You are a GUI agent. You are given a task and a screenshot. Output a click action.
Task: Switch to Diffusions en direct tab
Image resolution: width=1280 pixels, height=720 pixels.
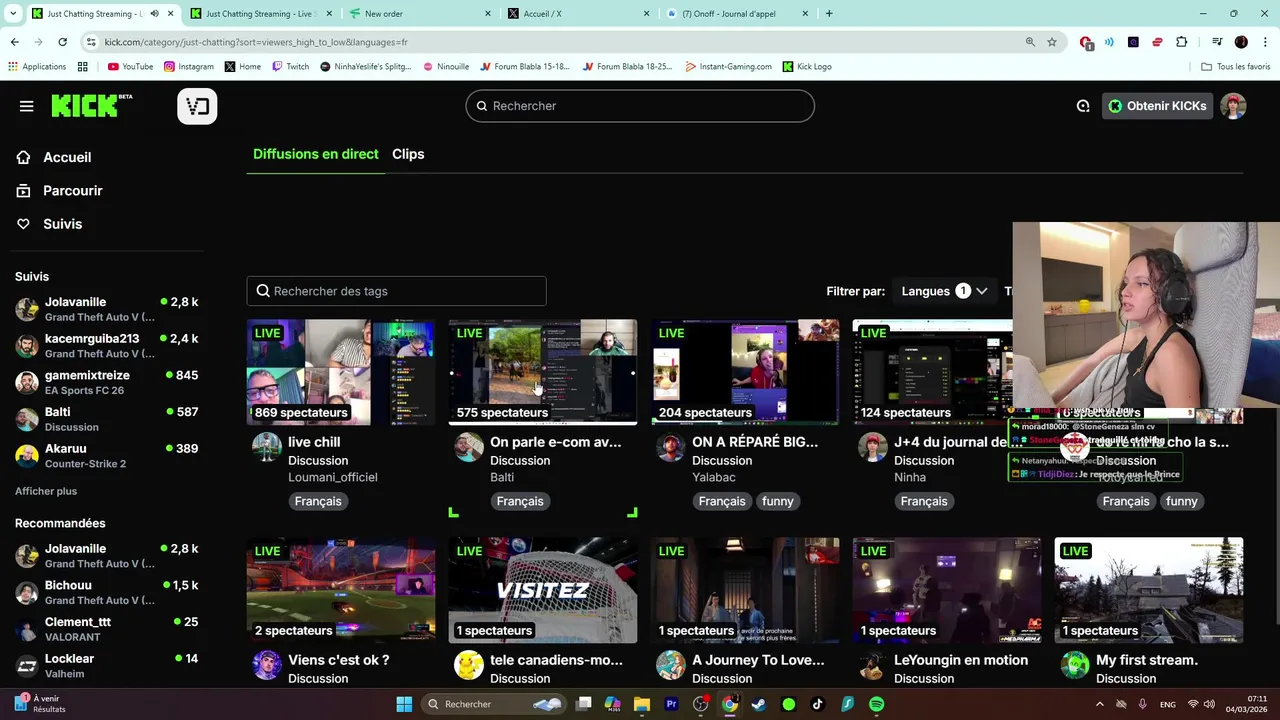coord(316,154)
